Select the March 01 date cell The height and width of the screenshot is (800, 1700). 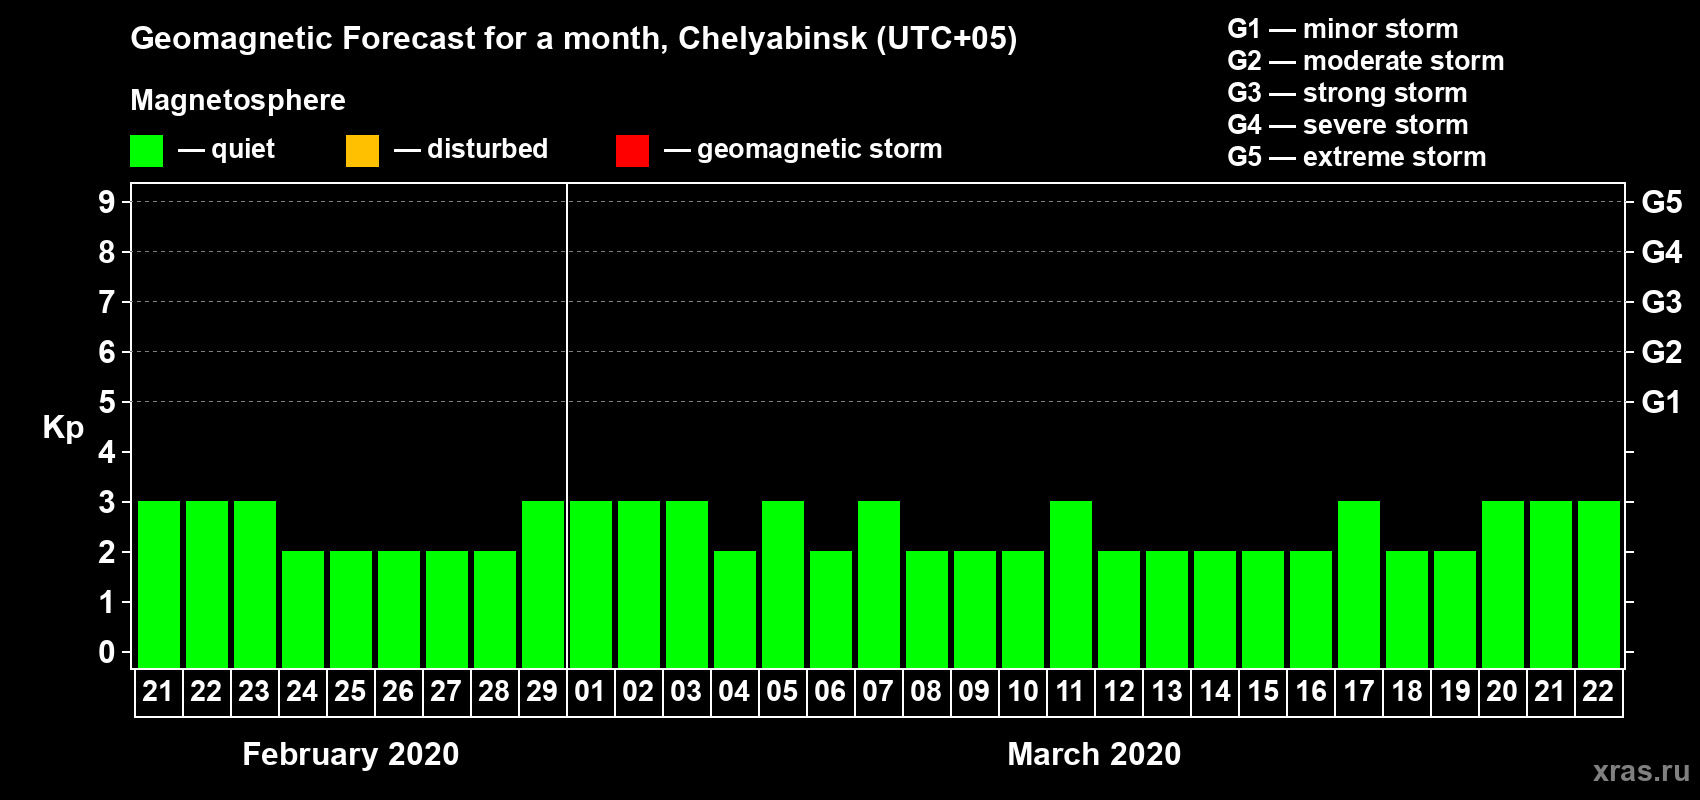coord(590,692)
